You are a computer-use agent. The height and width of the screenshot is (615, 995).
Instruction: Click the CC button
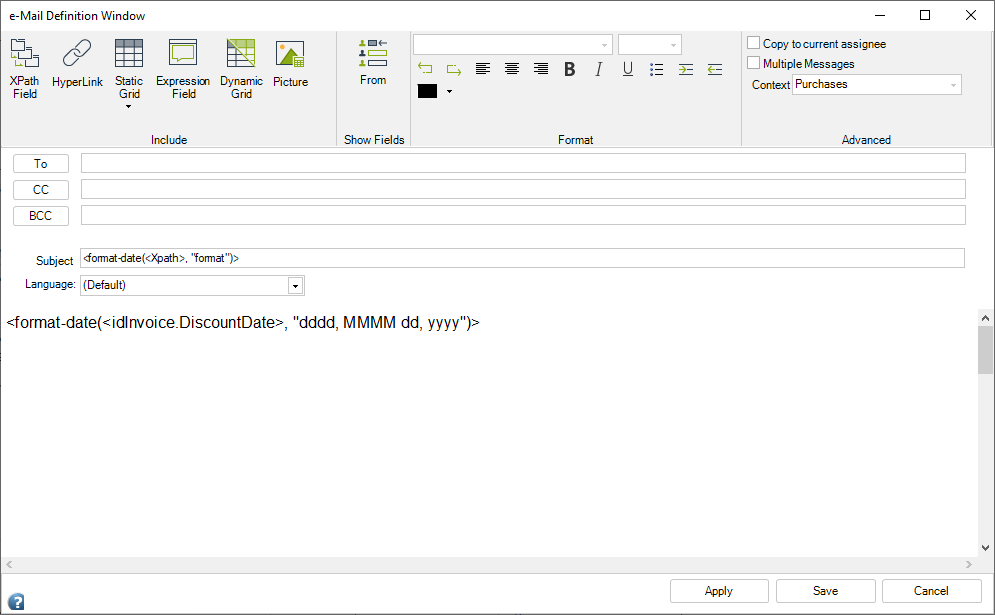41,190
